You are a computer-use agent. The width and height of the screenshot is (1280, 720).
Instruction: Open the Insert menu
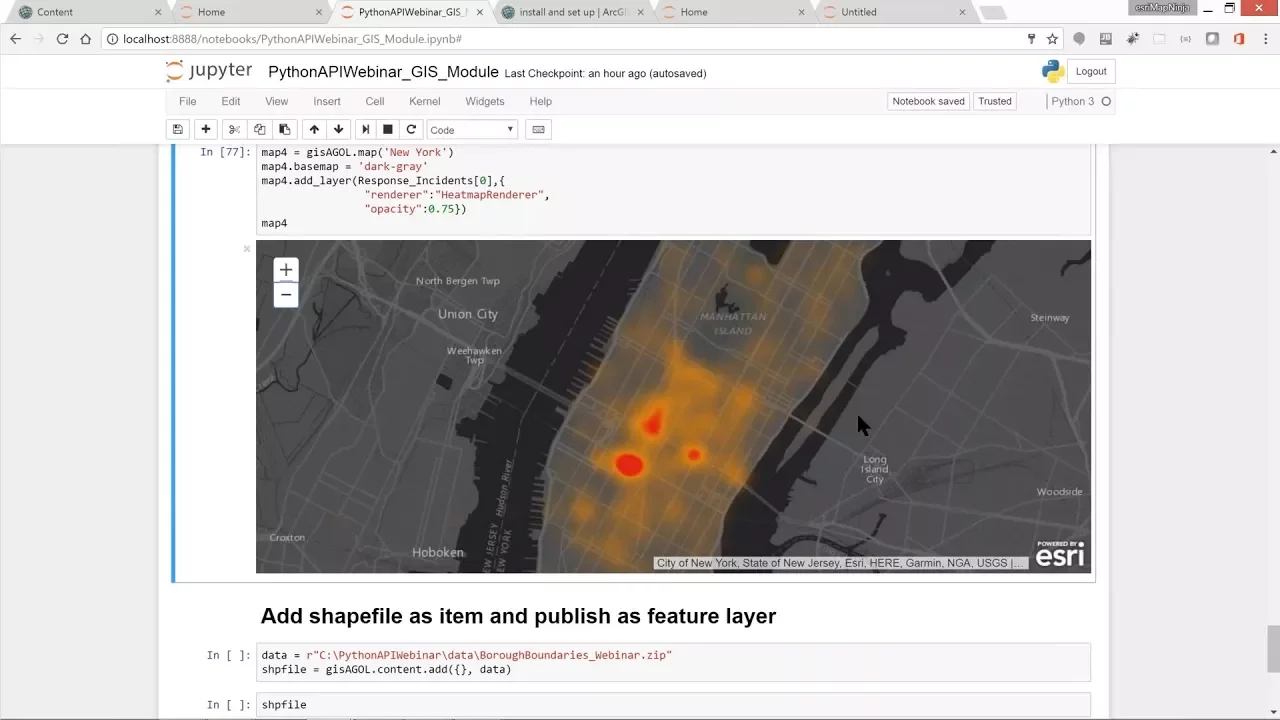coord(327,101)
